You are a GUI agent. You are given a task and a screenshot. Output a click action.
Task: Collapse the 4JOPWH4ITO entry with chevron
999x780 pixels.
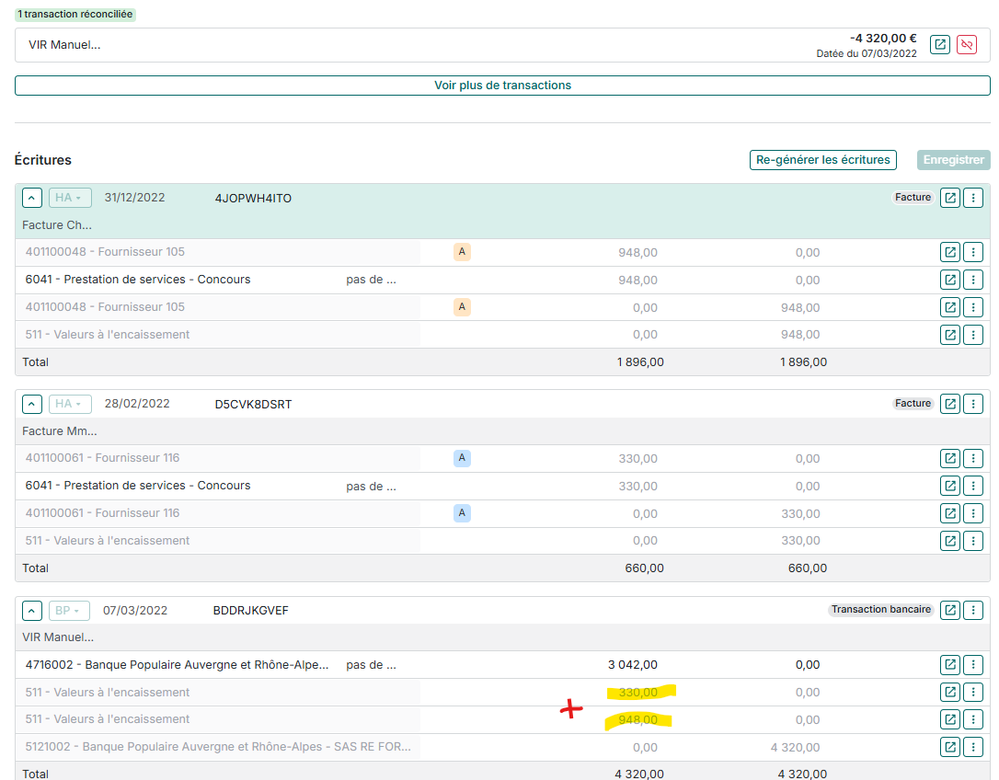(32, 198)
